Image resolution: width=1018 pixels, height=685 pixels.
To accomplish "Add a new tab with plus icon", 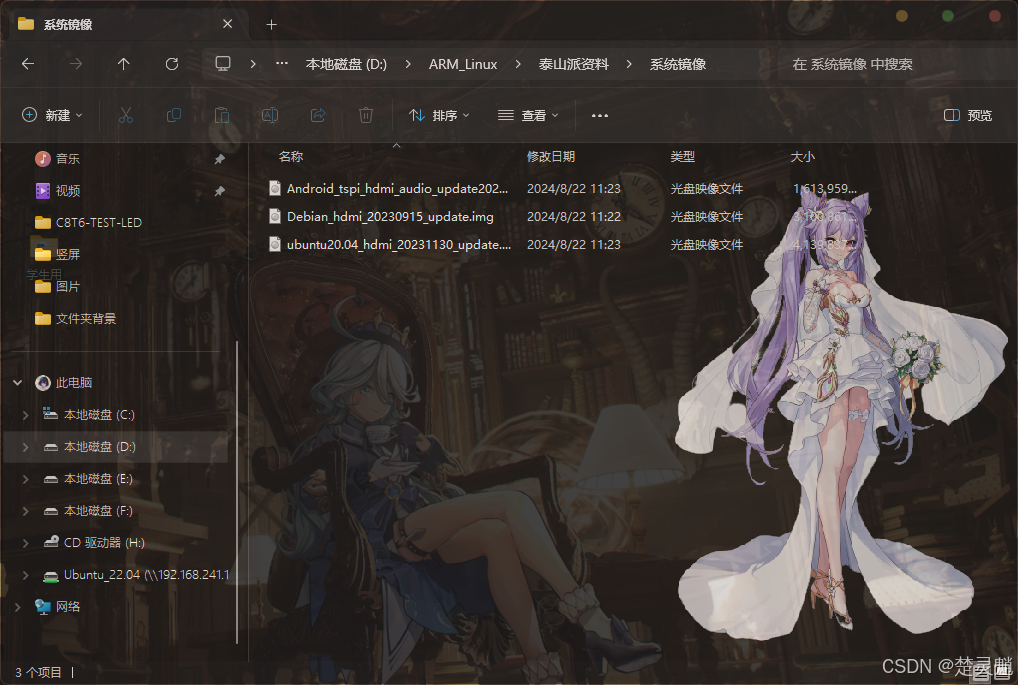I will pos(271,25).
